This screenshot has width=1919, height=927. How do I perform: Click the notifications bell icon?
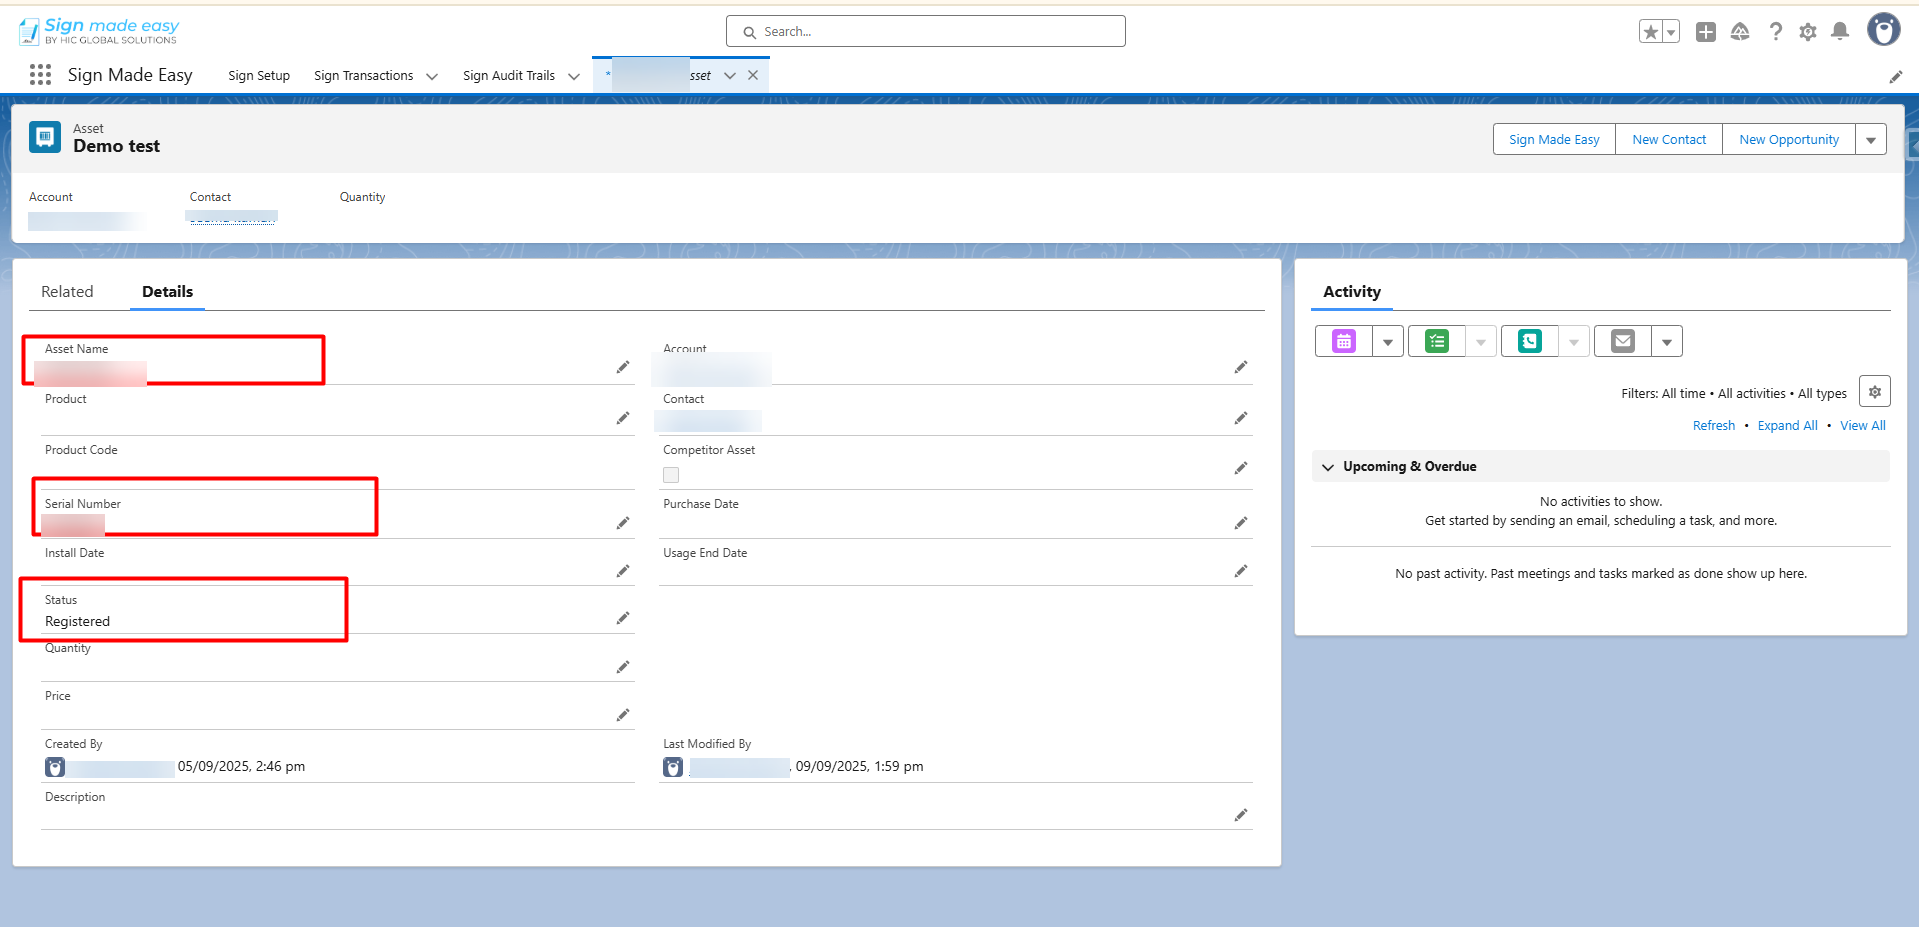1840,32
